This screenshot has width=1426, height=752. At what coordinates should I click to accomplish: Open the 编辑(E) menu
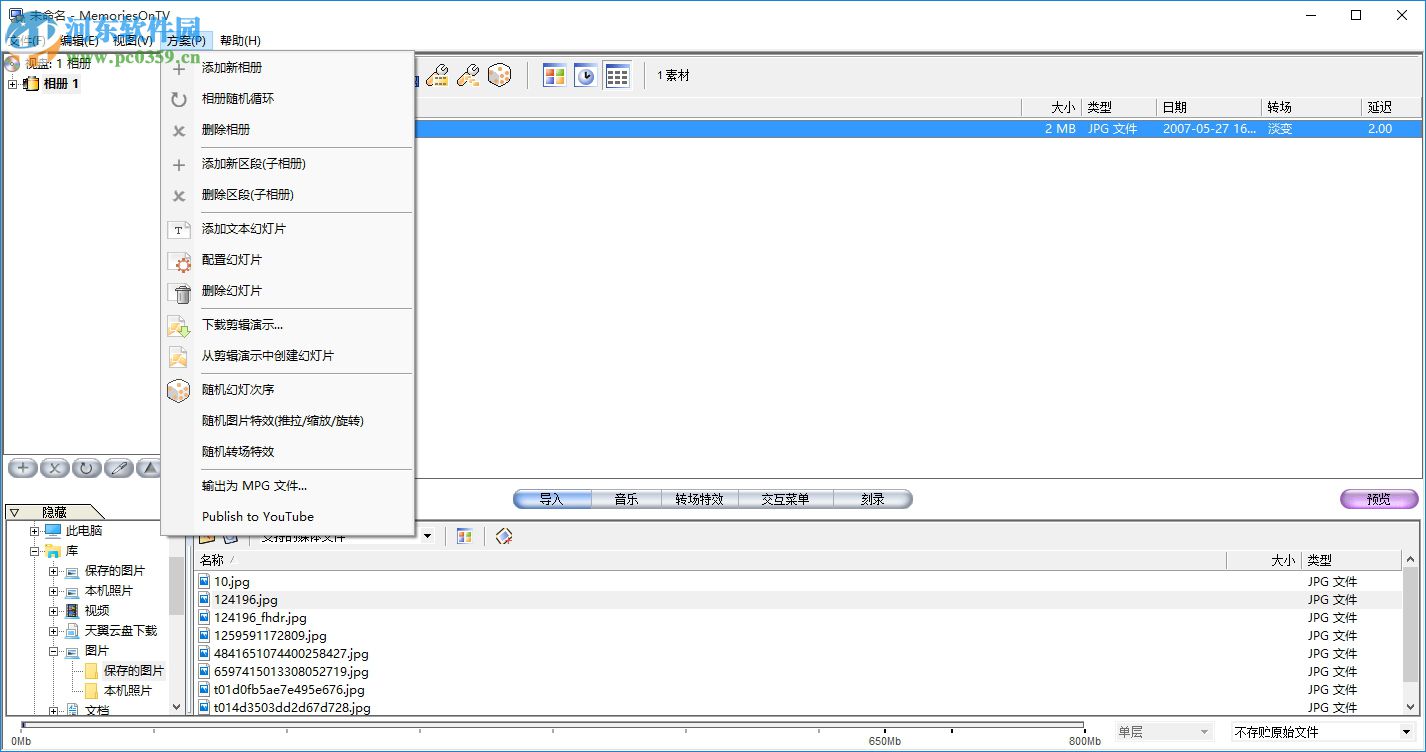(79, 40)
